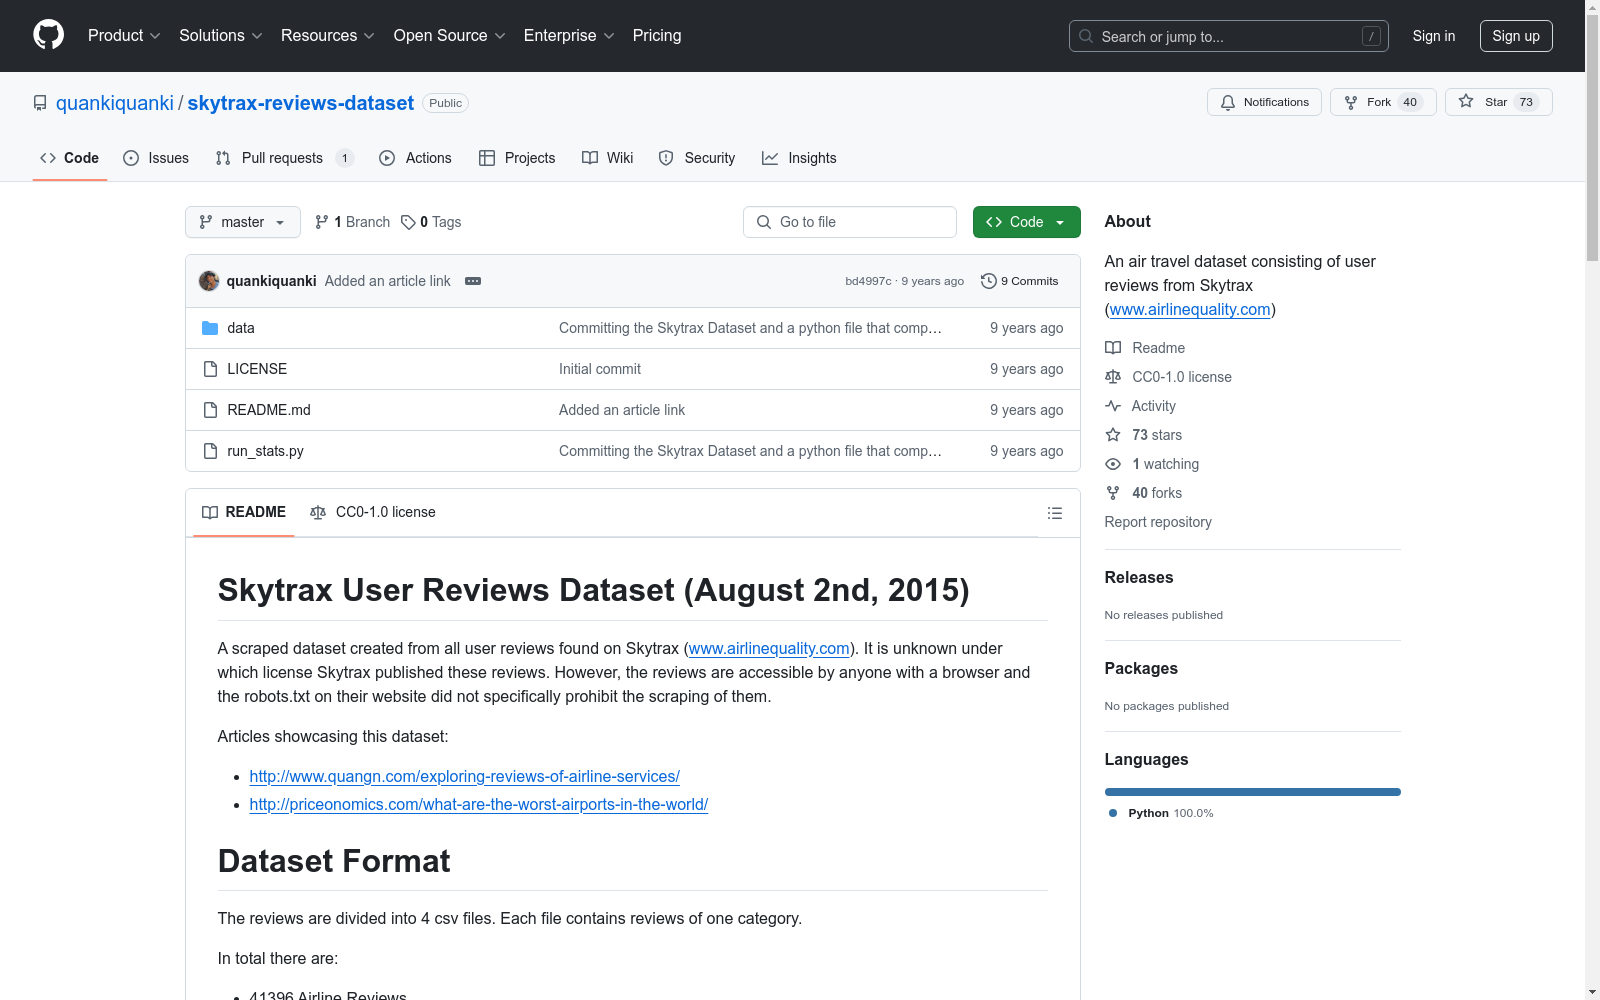The image size is (1600, 1000).
Task: Open the bd4997c commit hash
Action: (x=868, y=281)
